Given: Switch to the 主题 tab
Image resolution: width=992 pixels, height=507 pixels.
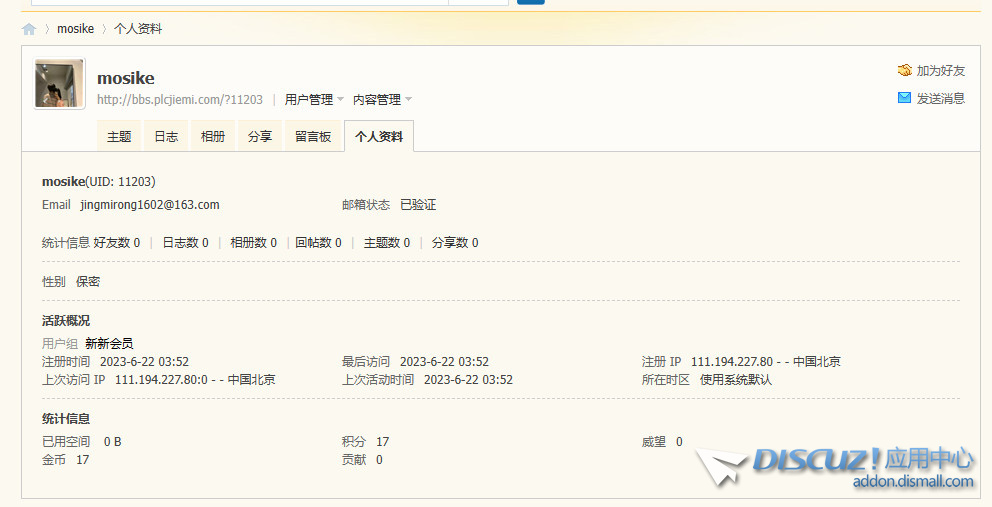Looking at the screenshot, I should (x=119, y=137).
